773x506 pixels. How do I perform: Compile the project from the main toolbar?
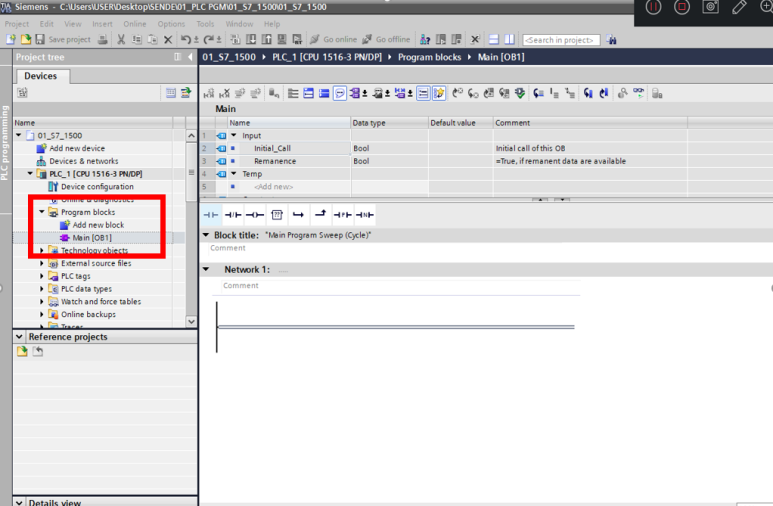click(235, 39)
